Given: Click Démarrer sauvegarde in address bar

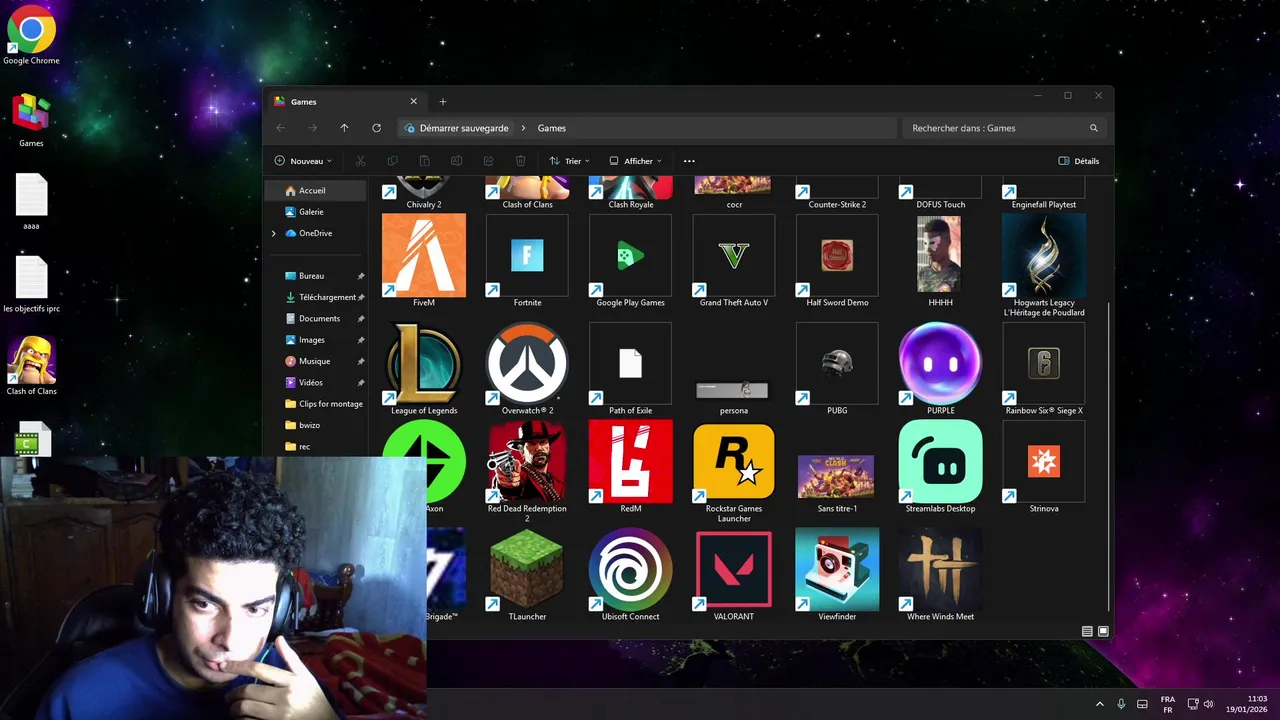Looking at the screenshot, I should pos(464,128).
